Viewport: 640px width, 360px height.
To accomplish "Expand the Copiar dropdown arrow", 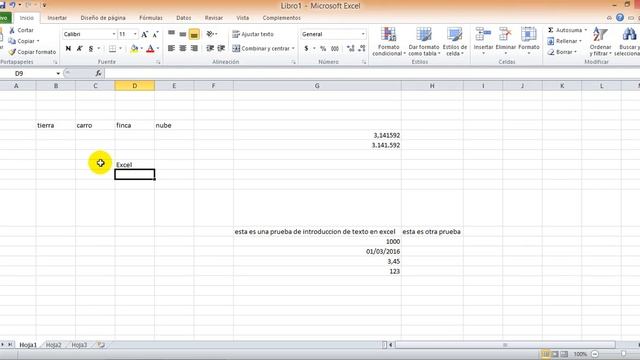I will click(38, 41).
